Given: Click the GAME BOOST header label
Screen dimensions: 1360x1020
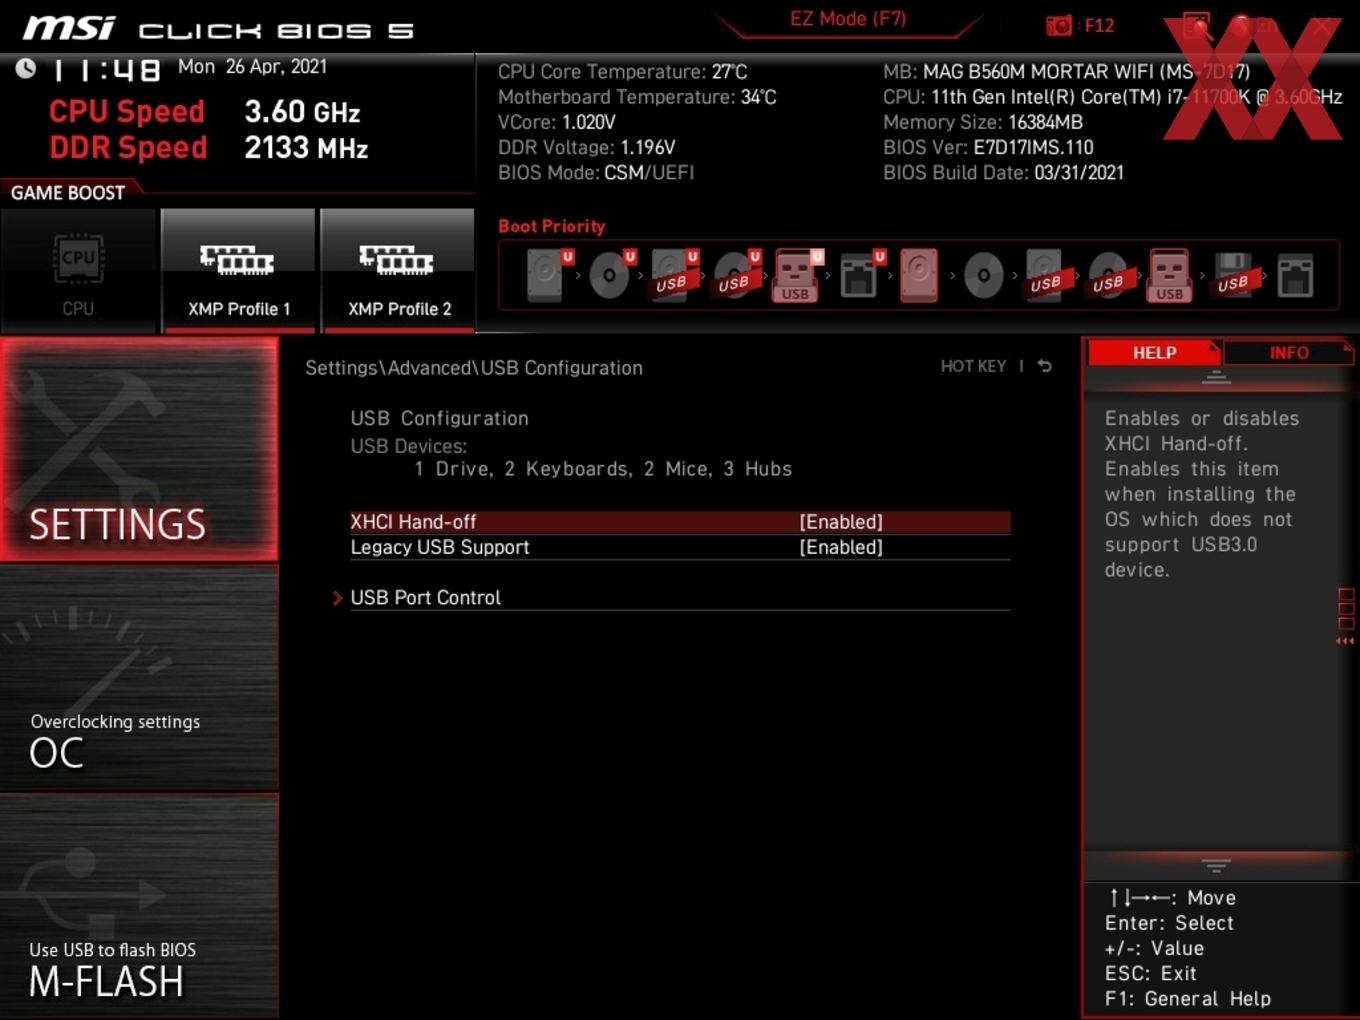Looking at the screenshot, I should pos(68,193).
